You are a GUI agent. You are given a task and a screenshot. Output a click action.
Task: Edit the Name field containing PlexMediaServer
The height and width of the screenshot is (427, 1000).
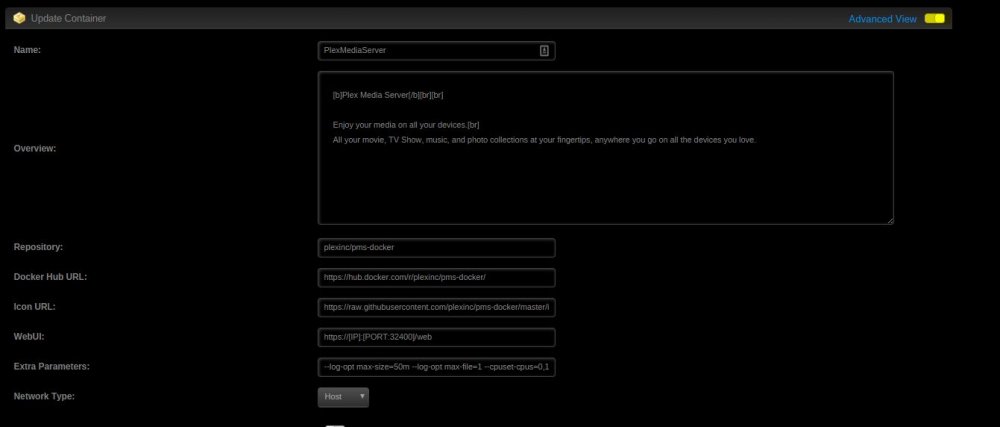pyautogui.click(x=436, y=51)
